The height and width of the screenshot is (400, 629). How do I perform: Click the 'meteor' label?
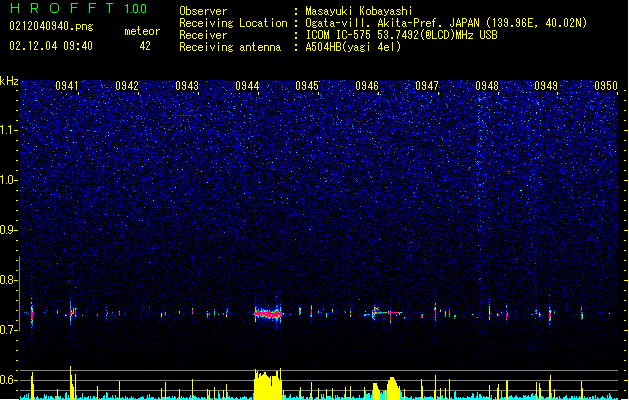pyautogui.click(x=142, y=31)
